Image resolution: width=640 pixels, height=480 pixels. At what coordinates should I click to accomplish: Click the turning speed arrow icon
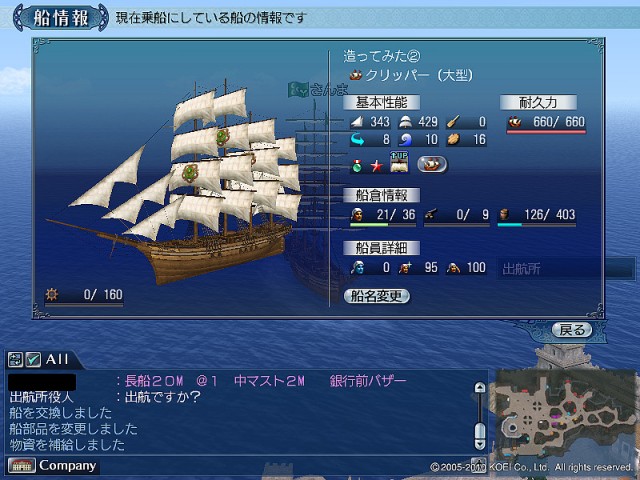pos(358,140)
